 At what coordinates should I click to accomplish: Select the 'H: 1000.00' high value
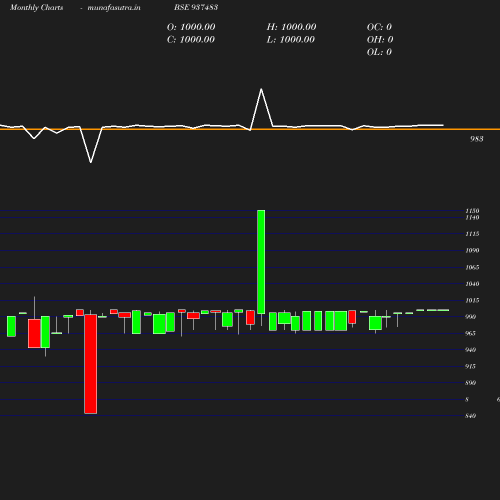[291, 27]
